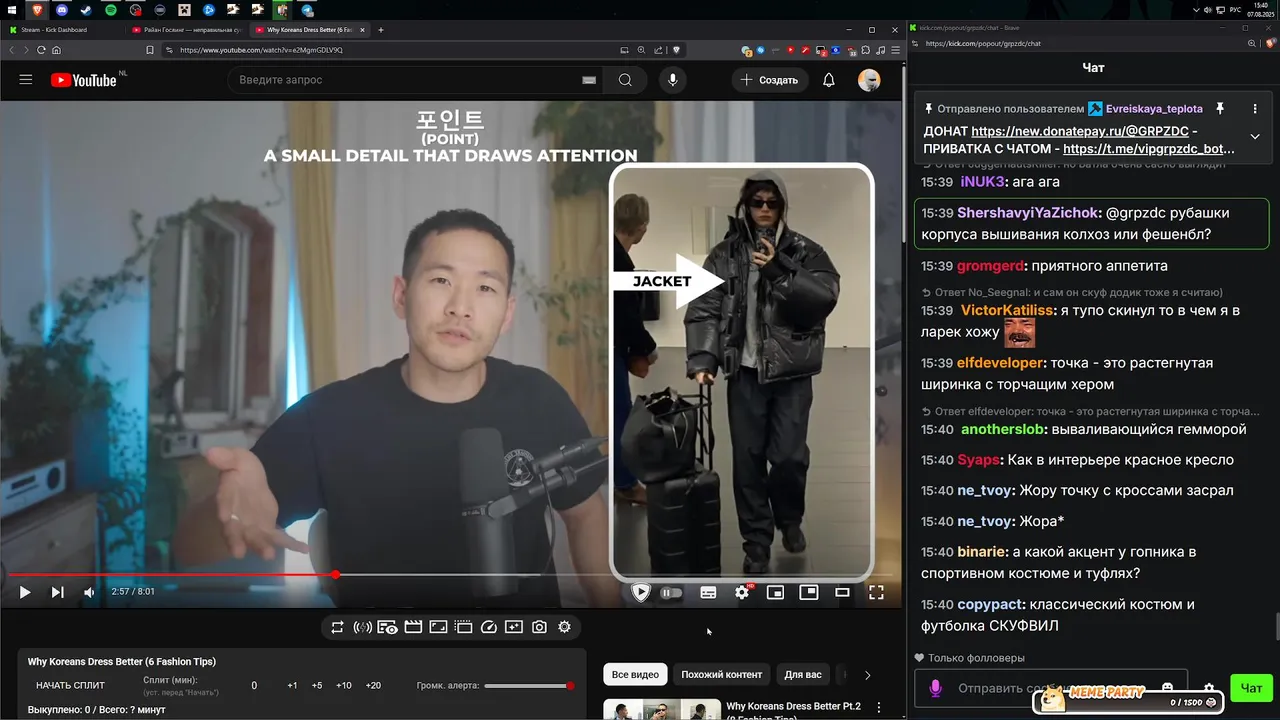Open YouTube notifications bell
This screenshot has height=720, width=1280.
(828, 80)
